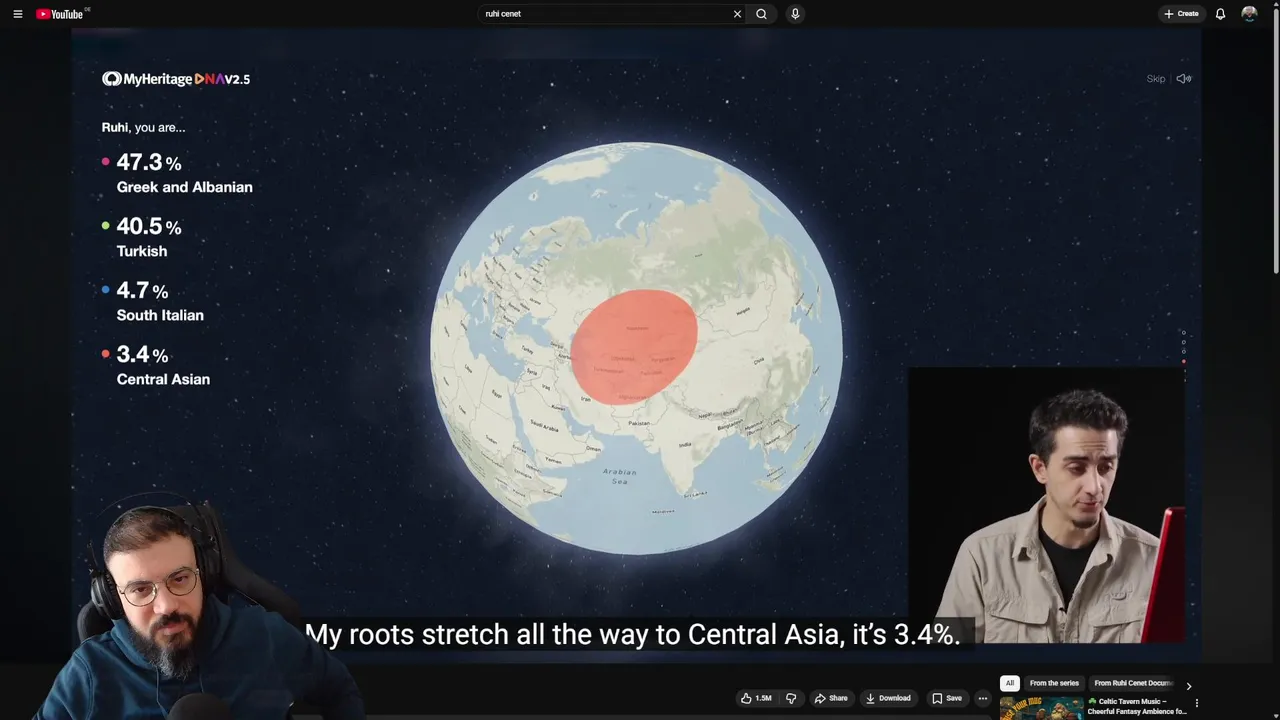The image size is (1280, 720).
Task: Select the 3.4% Central Asian result
Action: [155, 366]
